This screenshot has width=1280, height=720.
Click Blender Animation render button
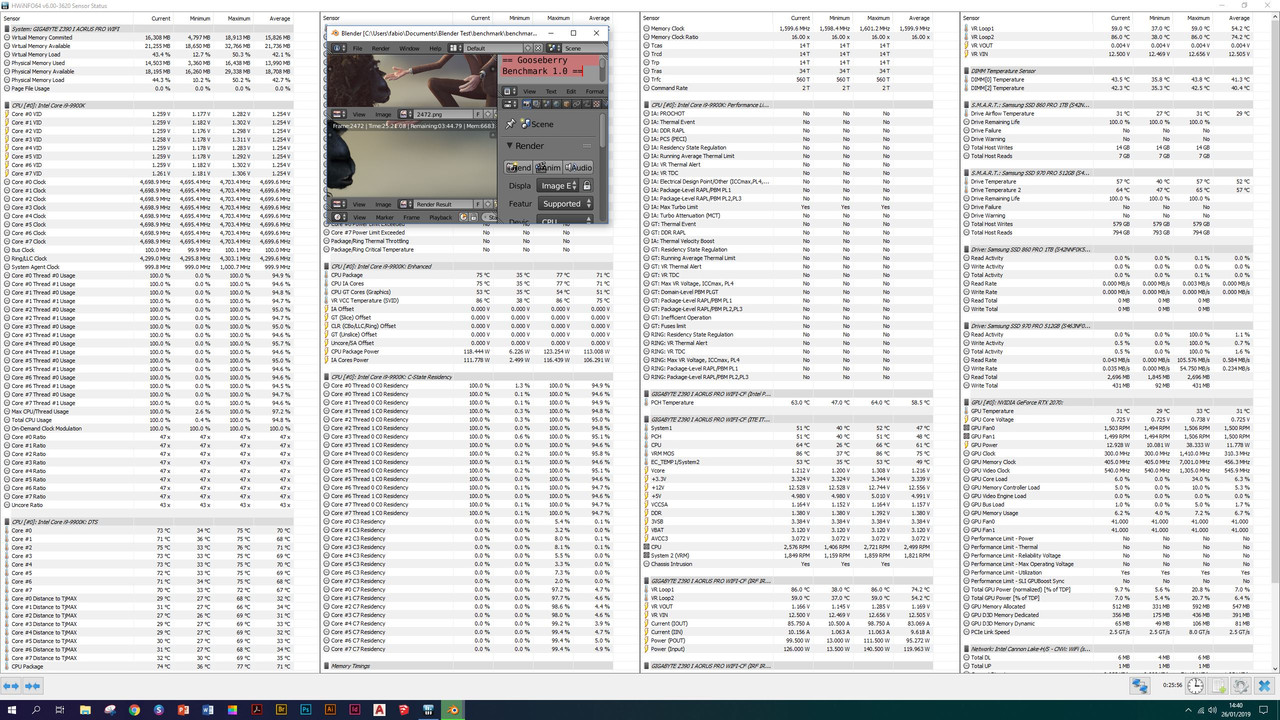coord(547,167)
